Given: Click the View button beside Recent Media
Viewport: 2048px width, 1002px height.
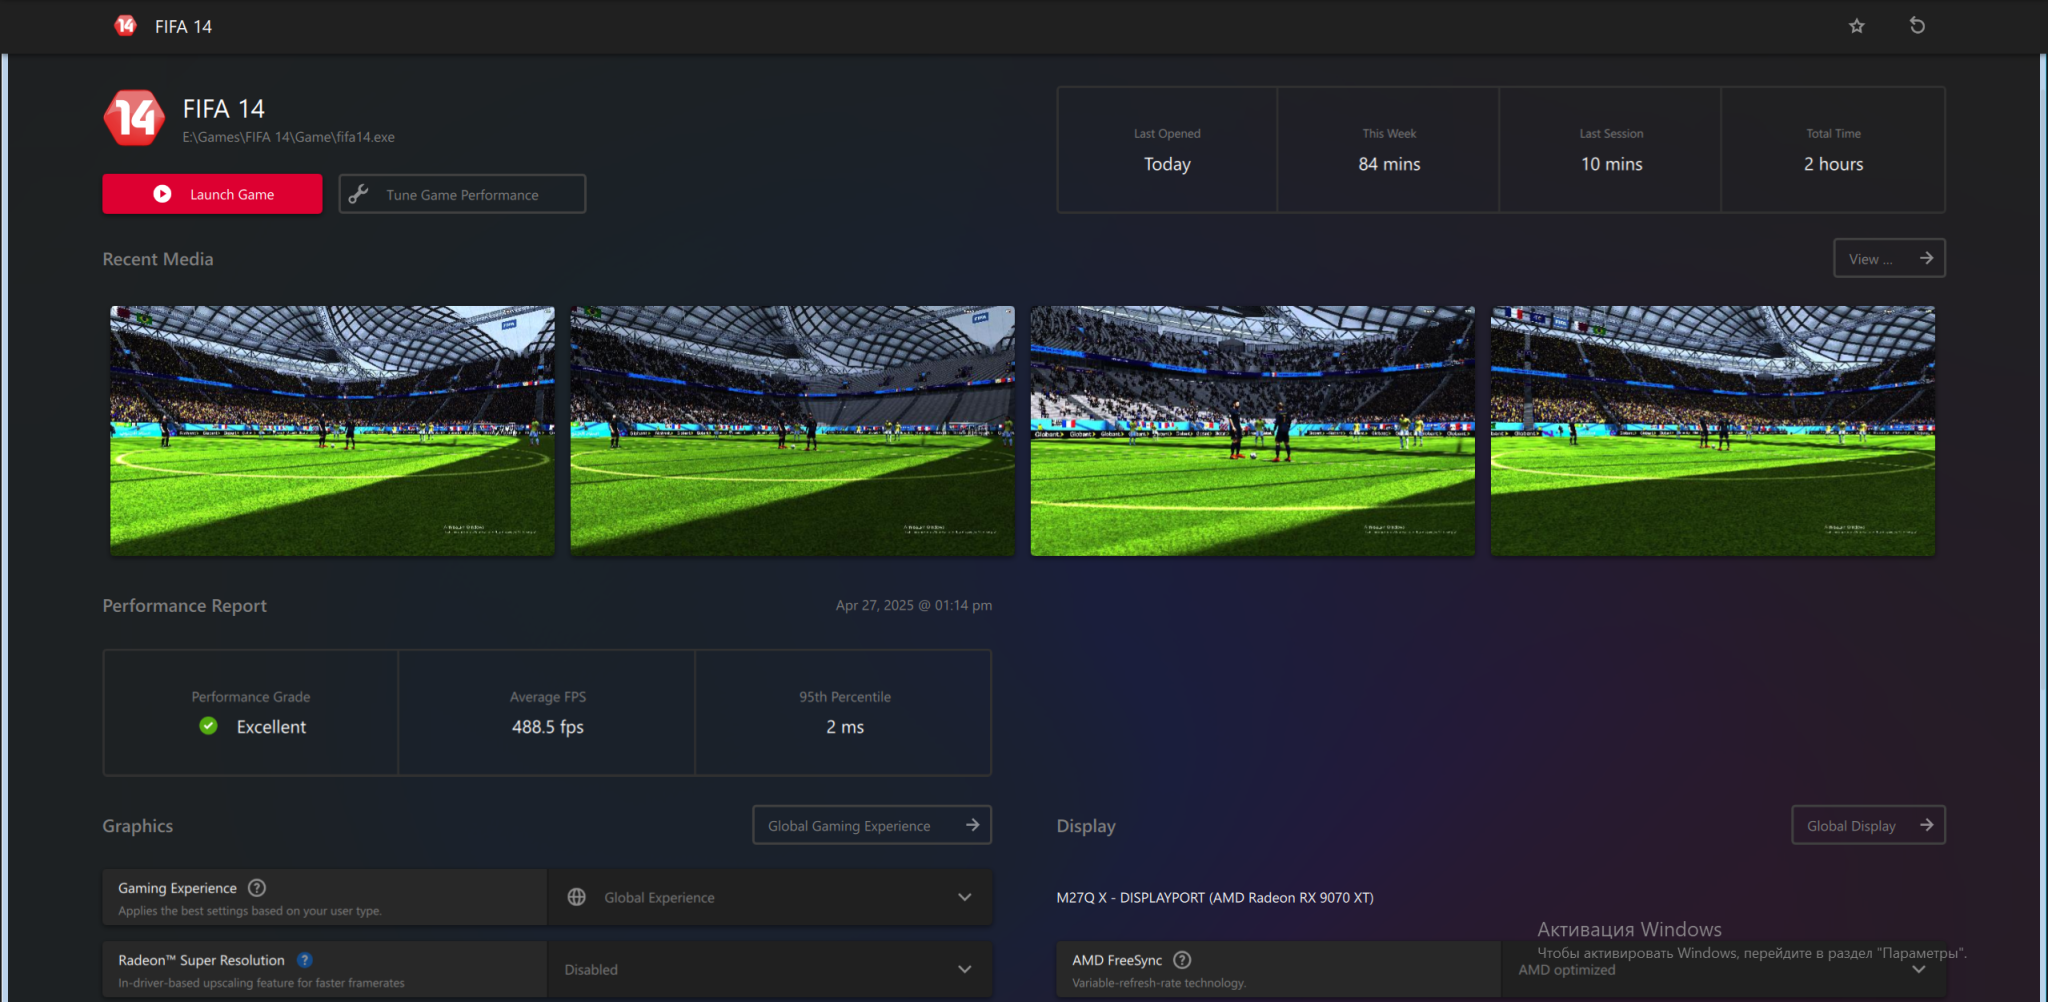Looking at the screenshot, I should (1889, 258).
